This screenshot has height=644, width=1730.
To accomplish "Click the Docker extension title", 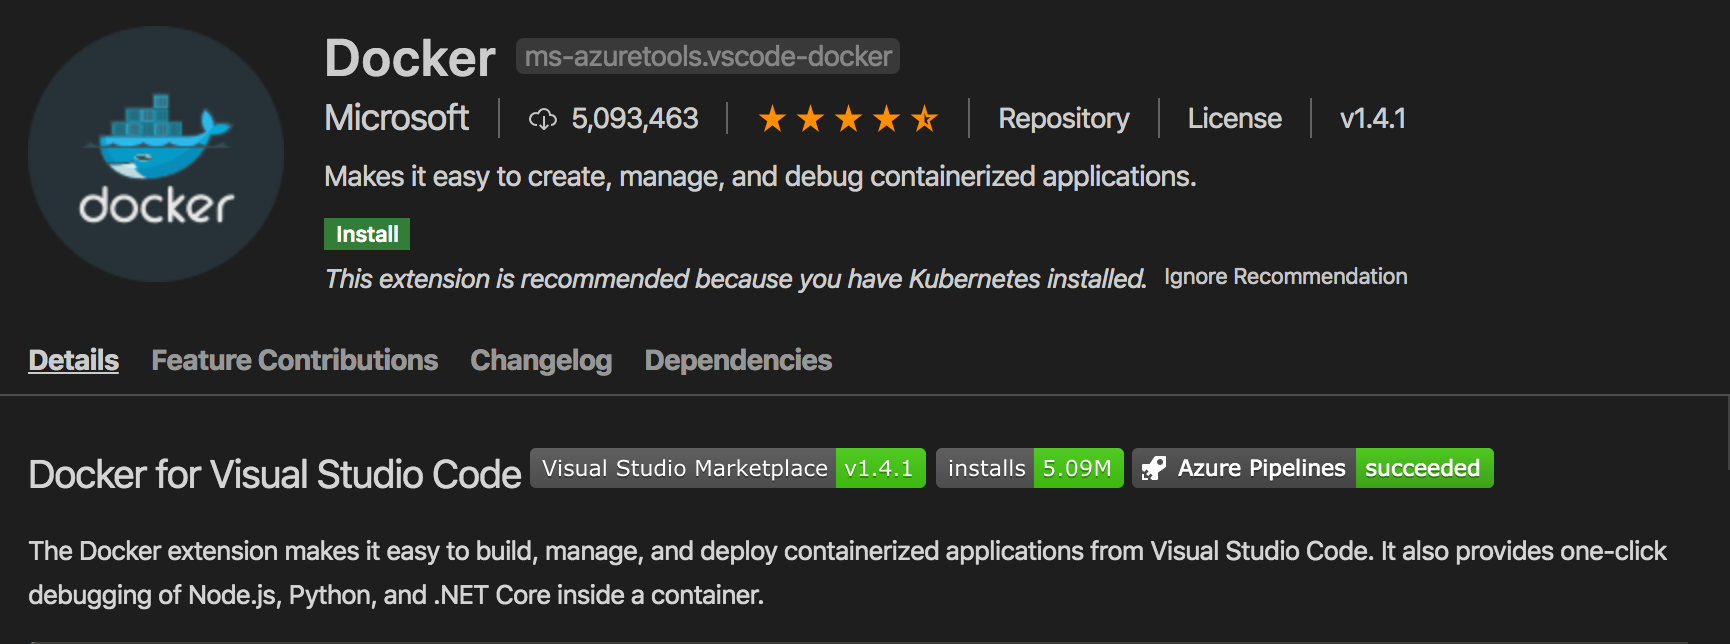I will tap(410, 58).
